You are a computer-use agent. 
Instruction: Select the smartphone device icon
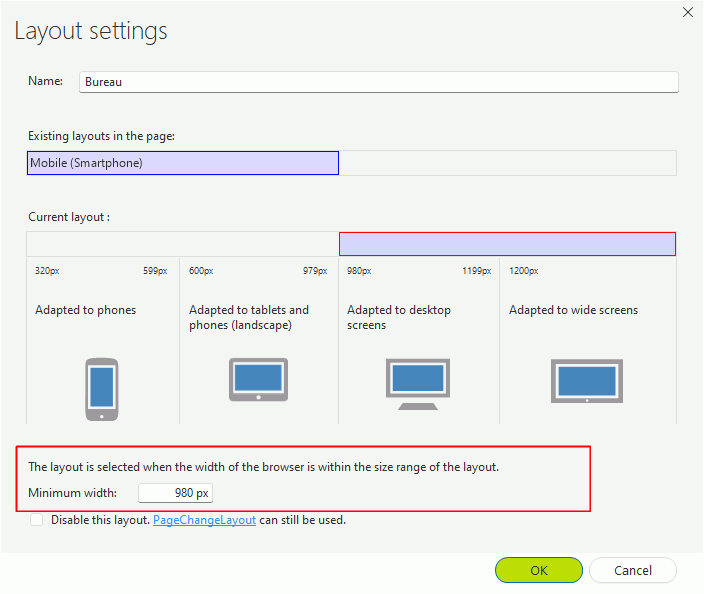(102, 389)
